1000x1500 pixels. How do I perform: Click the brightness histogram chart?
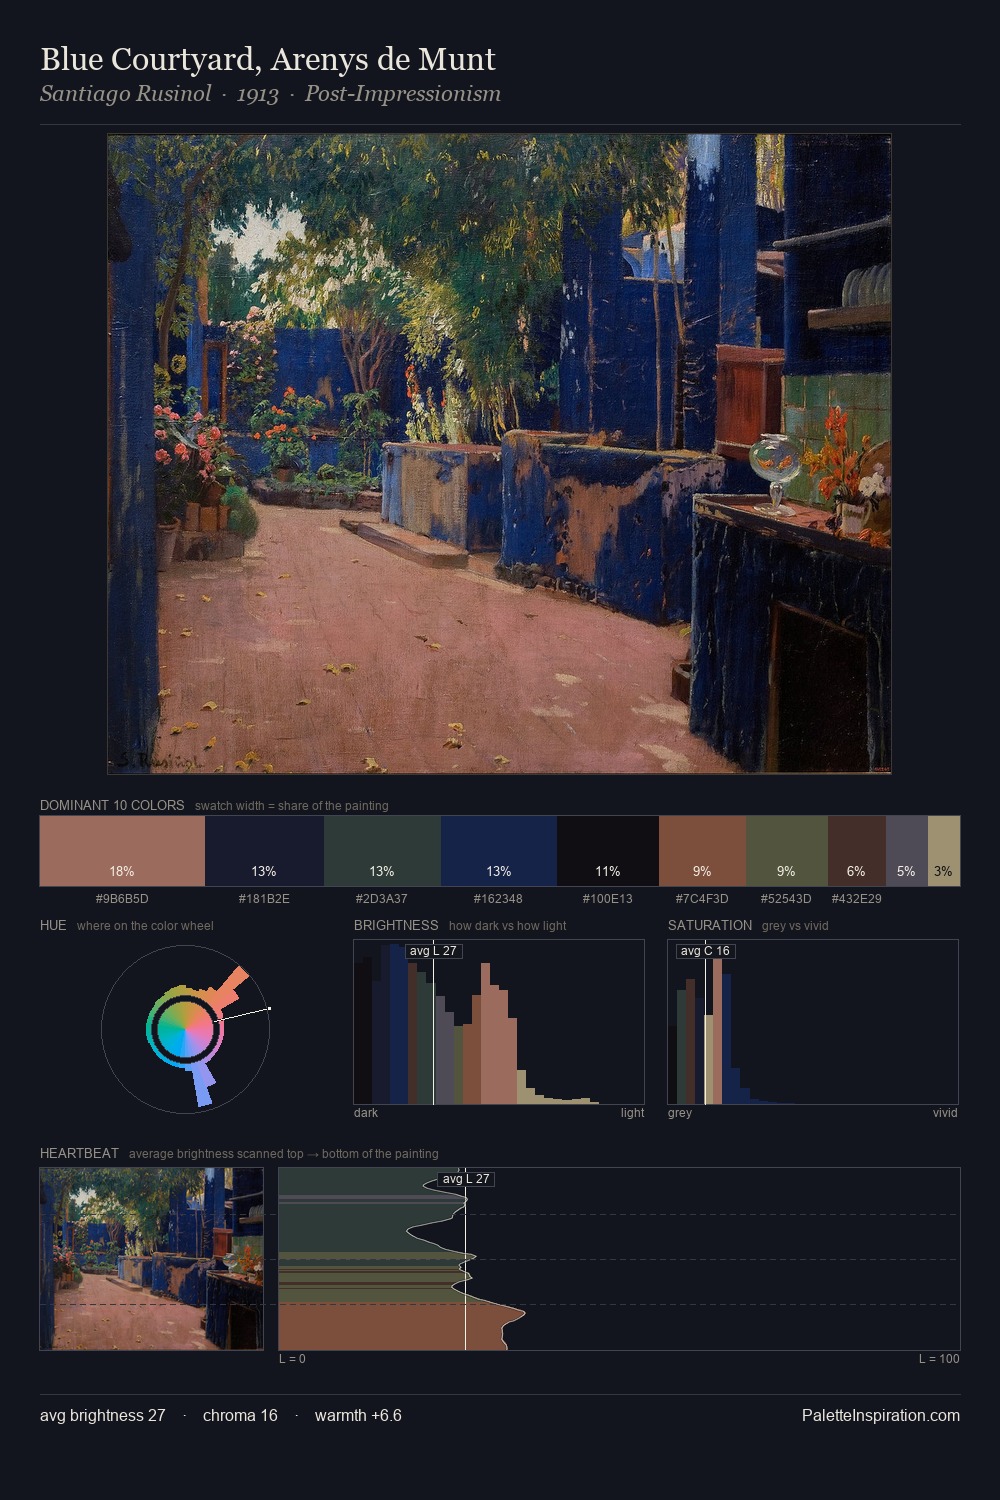click(x=499, y=1022)
